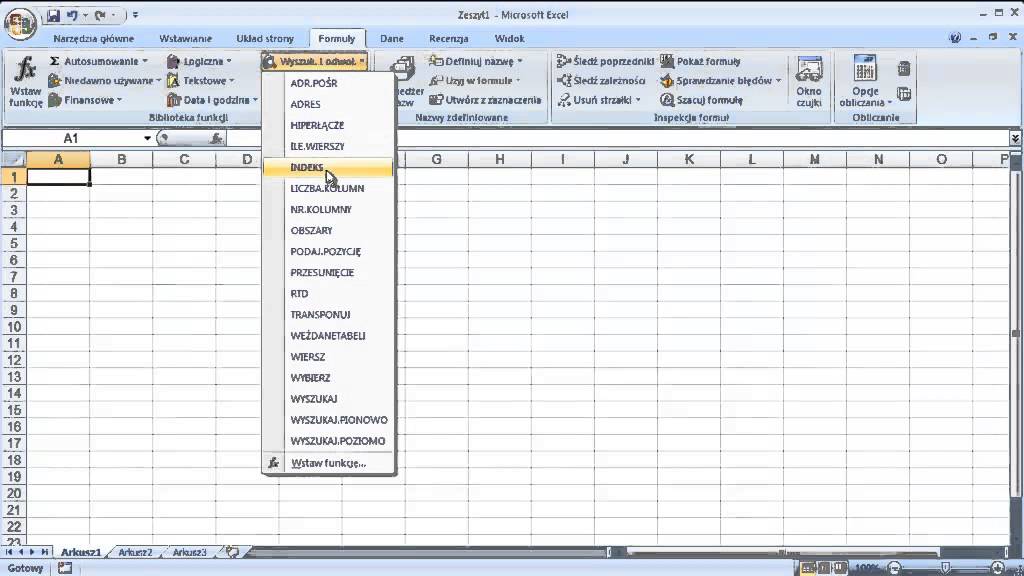1024x576 pixels.
Task: Open Opcje obliczania
Action: [x=865, y=82]
